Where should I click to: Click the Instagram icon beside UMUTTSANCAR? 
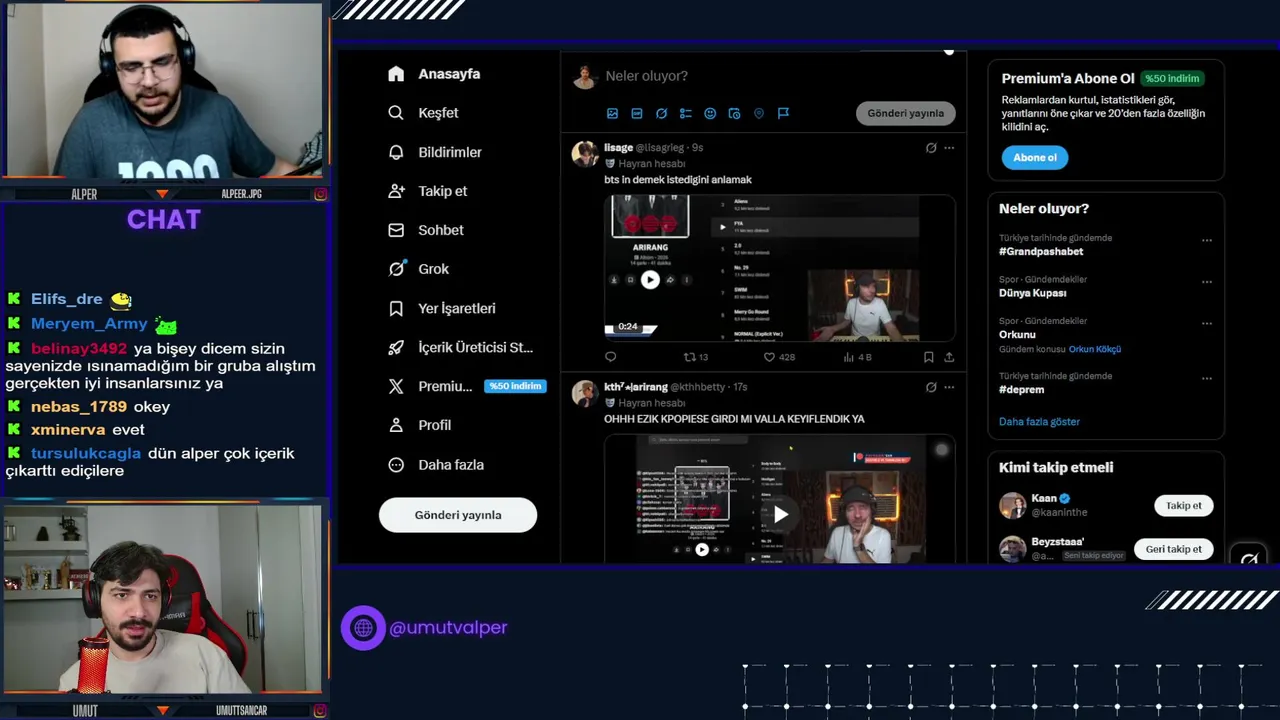[320, 711]
